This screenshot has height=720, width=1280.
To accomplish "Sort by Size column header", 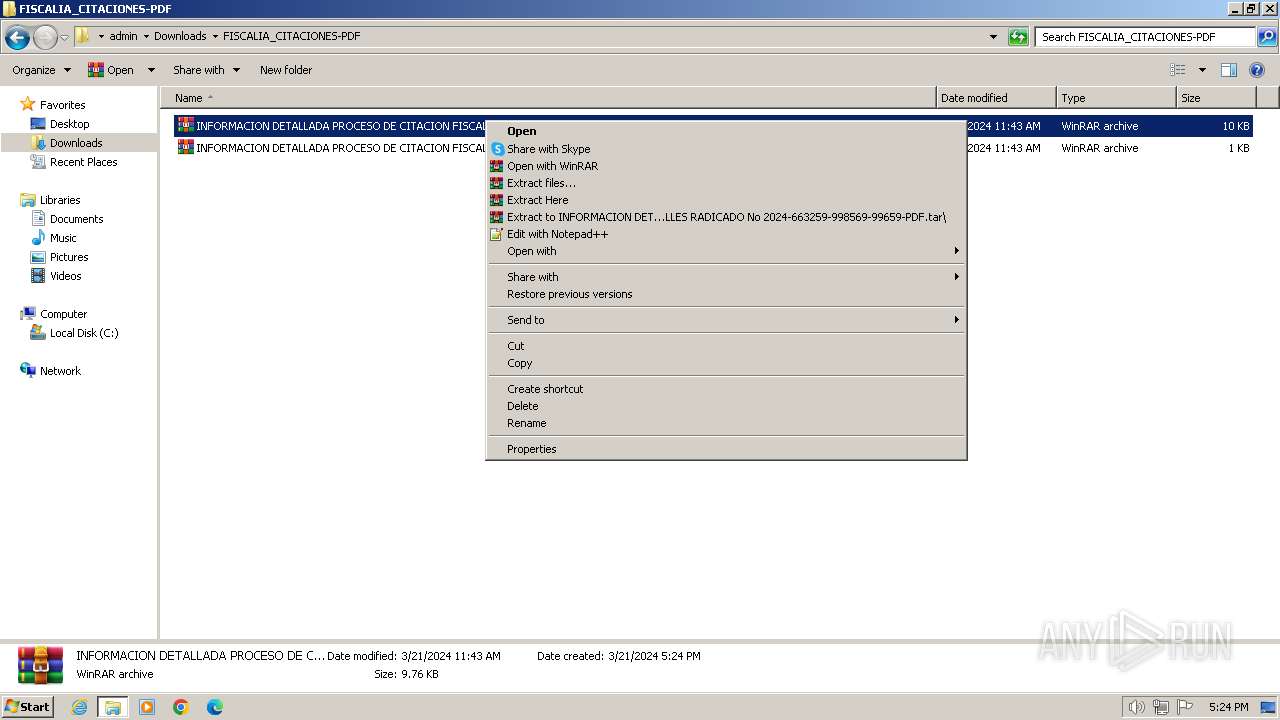I will coord(1216,98).
